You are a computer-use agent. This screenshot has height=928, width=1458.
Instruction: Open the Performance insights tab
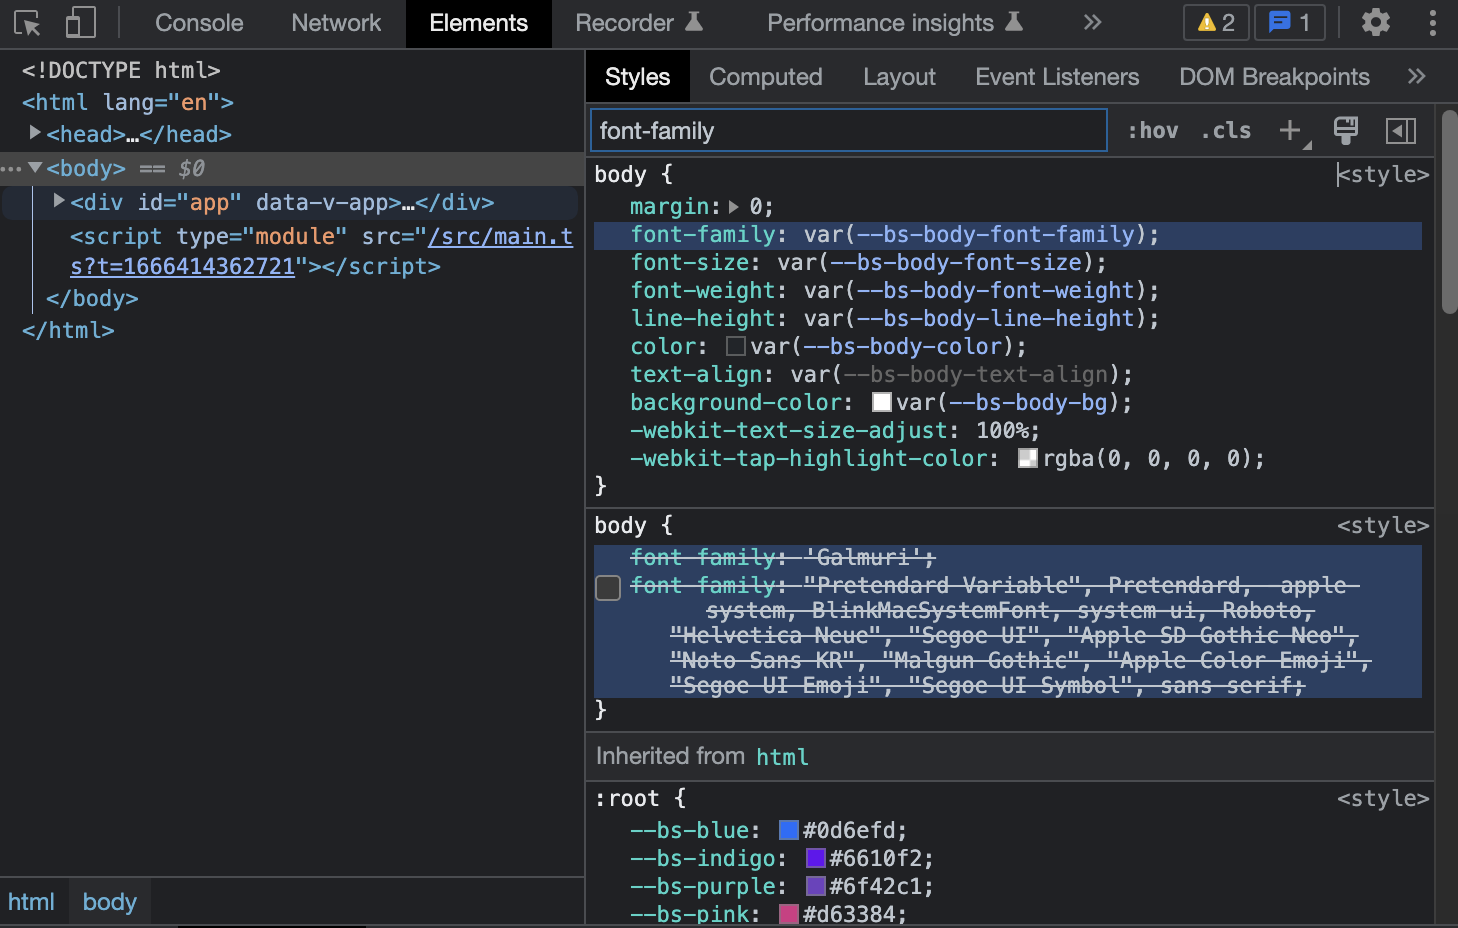895,23
